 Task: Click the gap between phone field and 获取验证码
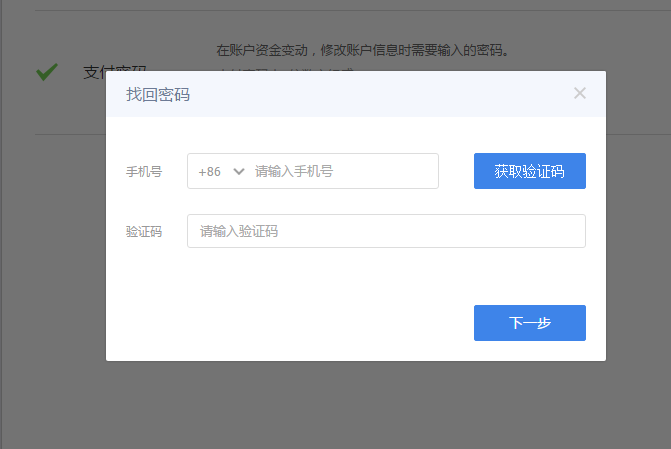[456, 171]
